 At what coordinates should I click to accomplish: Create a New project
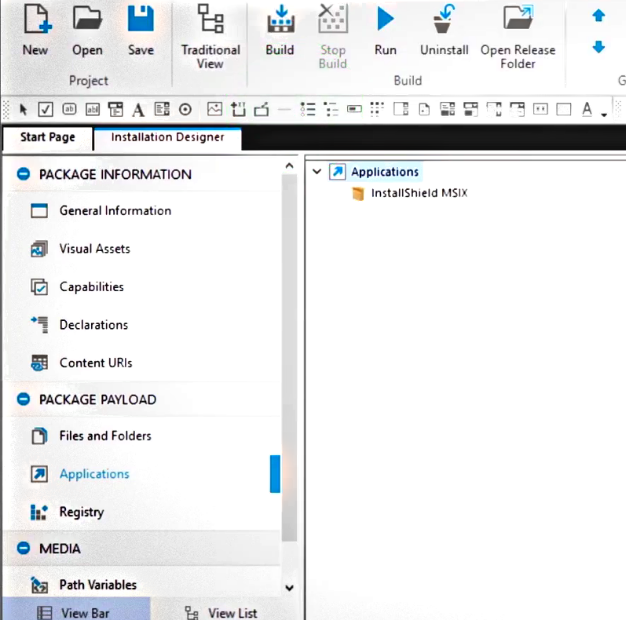tap(36, 30)
